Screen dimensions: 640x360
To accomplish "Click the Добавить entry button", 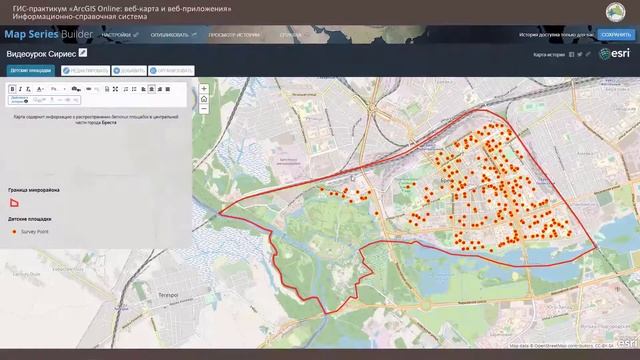I will (x=129, y=71).
